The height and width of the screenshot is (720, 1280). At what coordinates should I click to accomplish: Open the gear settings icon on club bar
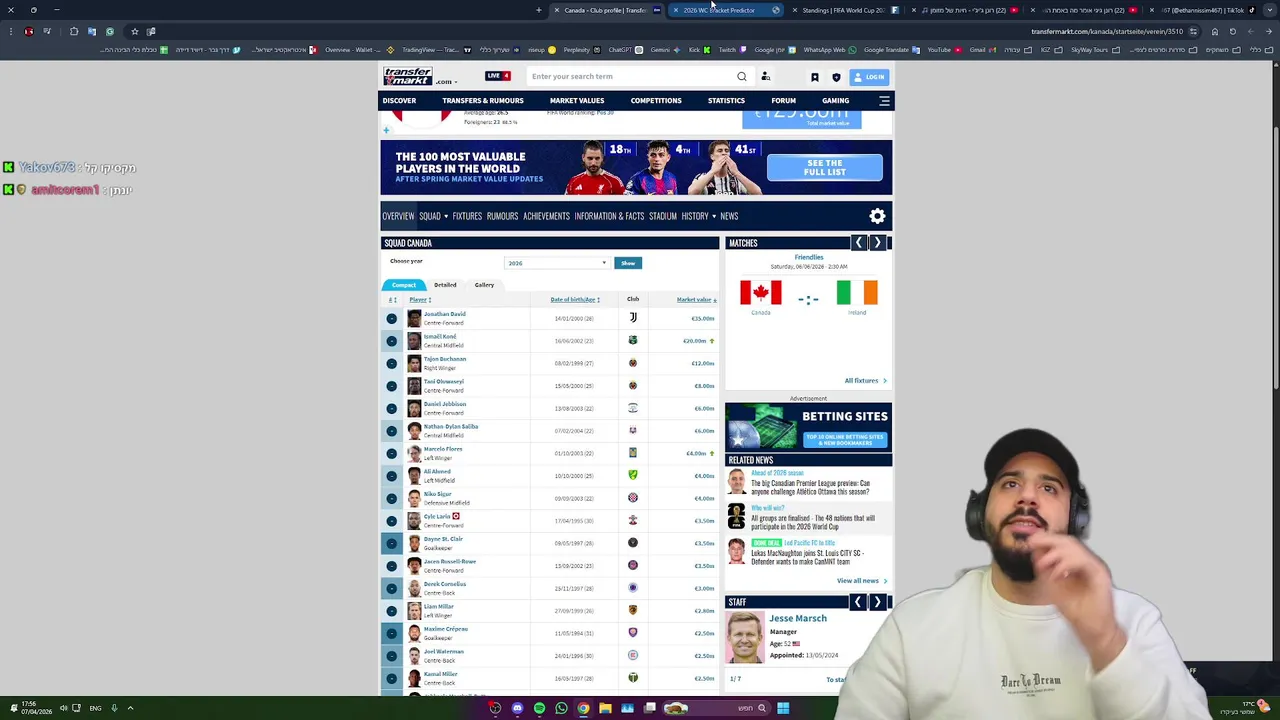(877, 216)
